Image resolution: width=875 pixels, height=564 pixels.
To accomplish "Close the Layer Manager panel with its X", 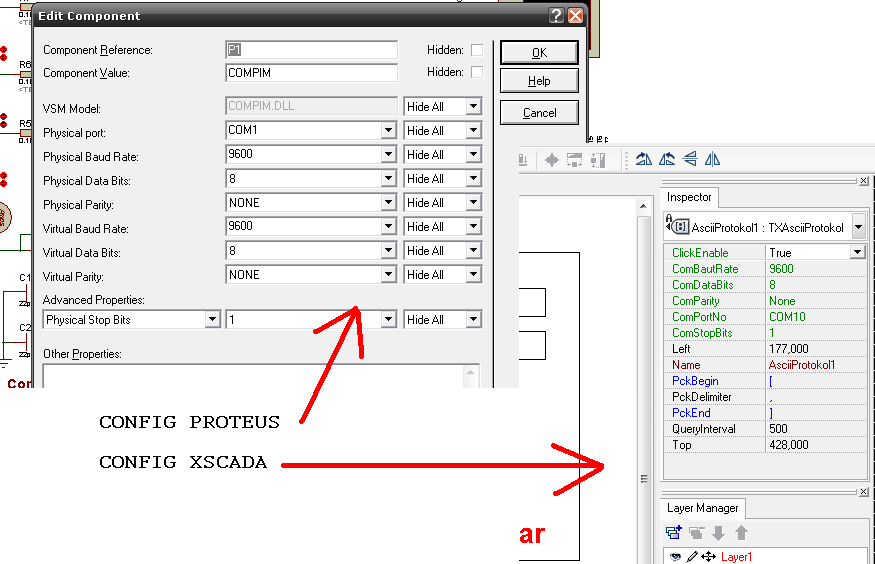I will pos(863,491).
